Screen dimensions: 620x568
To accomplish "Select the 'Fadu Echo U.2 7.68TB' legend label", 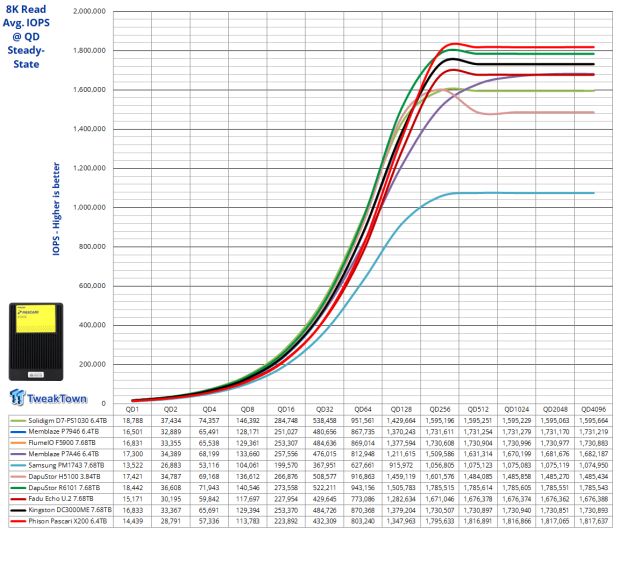I will coord(61,499).
